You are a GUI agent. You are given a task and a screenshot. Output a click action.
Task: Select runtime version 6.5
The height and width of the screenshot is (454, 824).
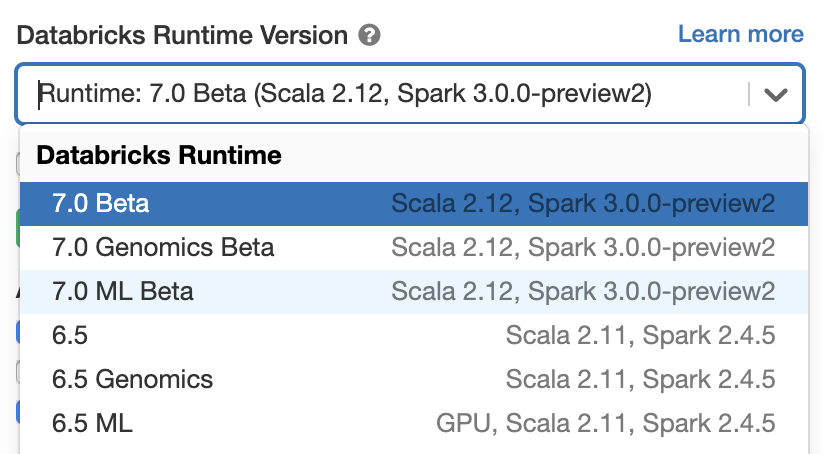point(70,335)
